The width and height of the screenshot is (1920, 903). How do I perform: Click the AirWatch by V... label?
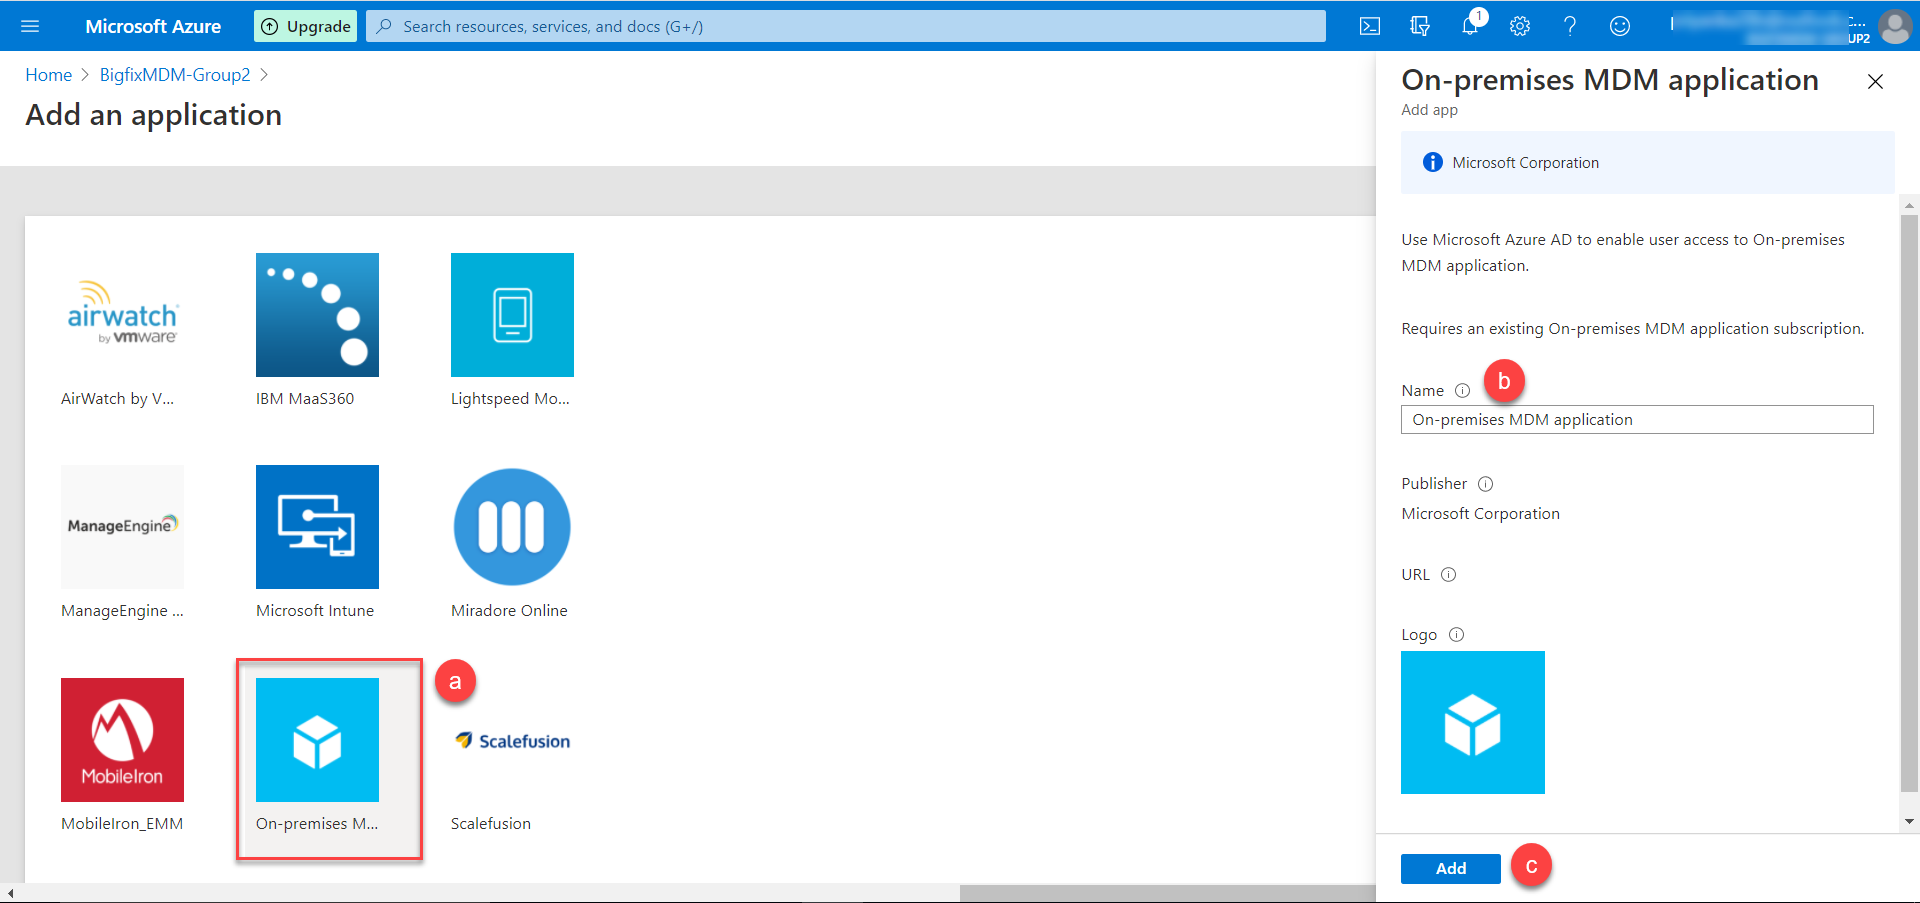(117, 399)
